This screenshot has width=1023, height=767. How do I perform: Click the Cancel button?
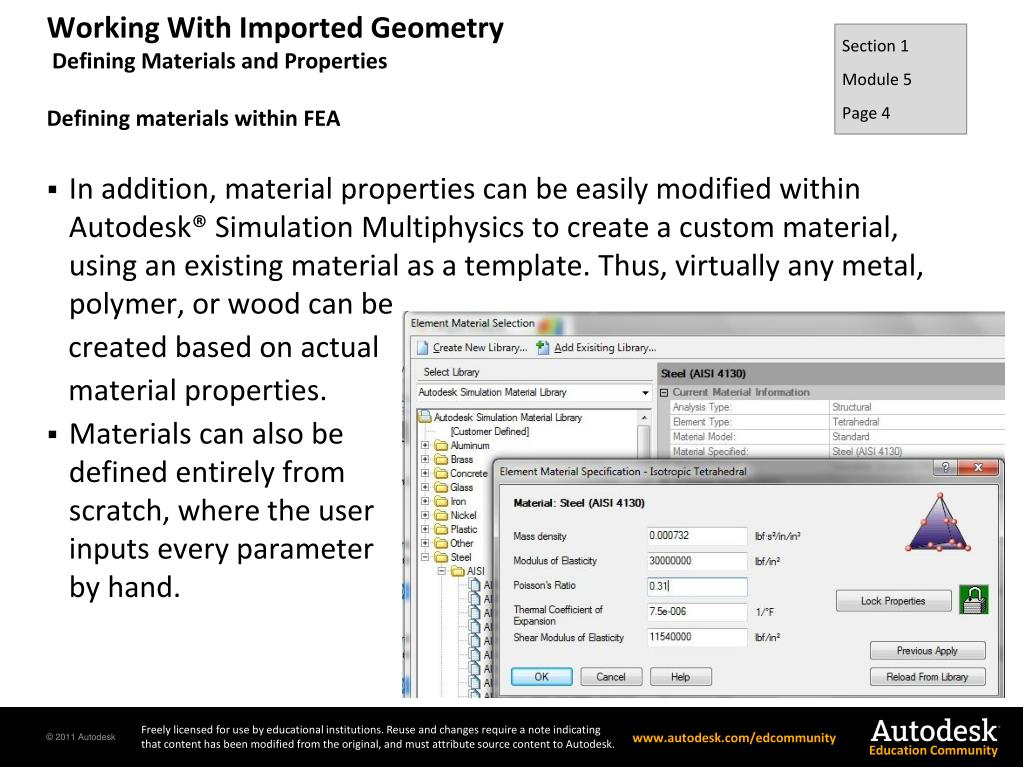[x=611, y=677]
